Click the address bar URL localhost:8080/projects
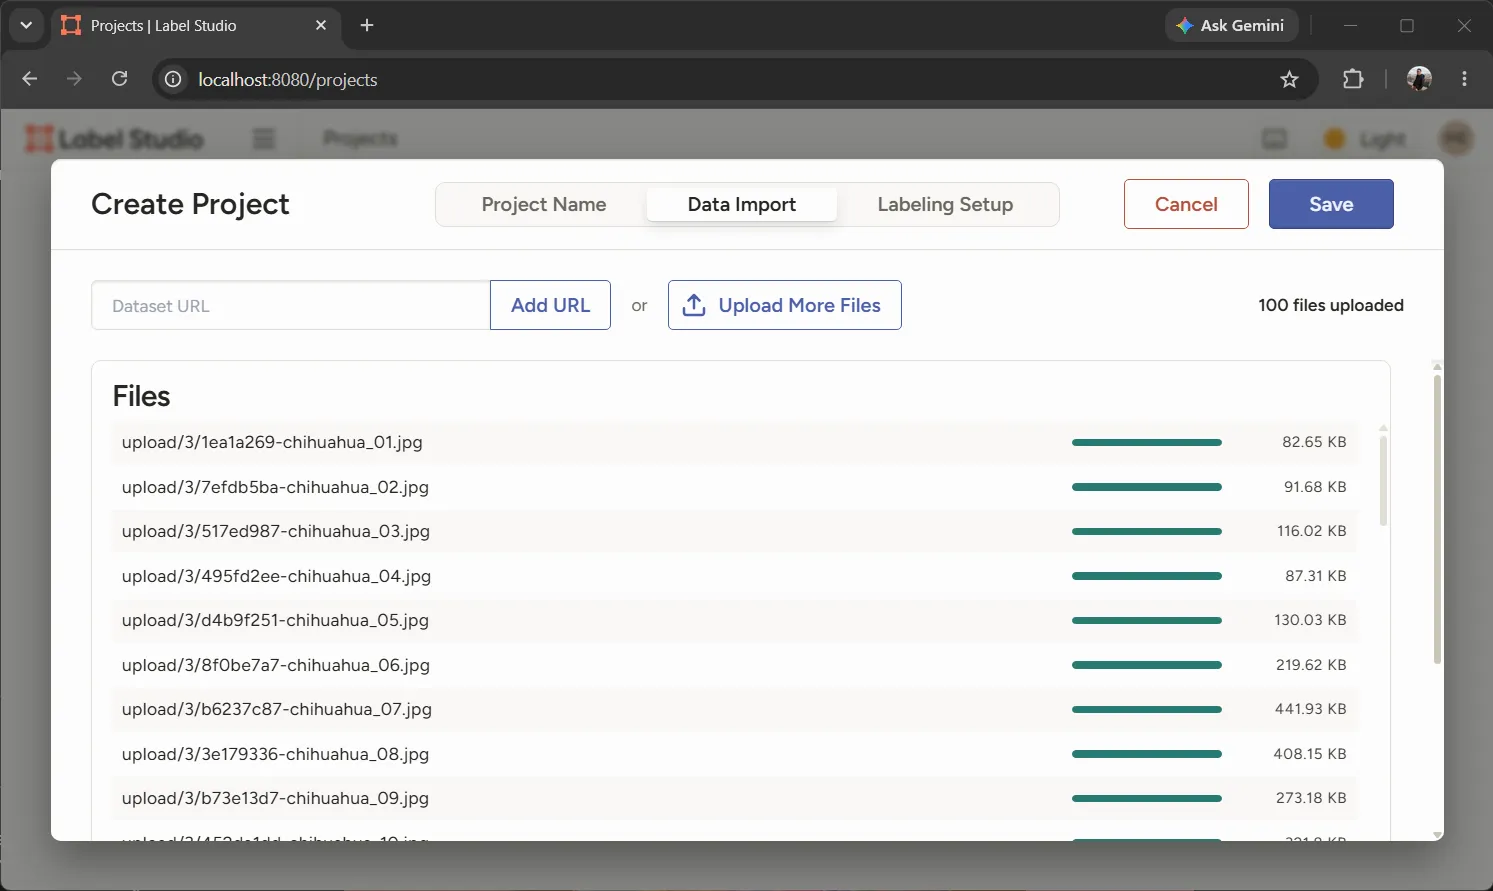The width and height of the screenshot is (1493, 891). pos(288,80)
